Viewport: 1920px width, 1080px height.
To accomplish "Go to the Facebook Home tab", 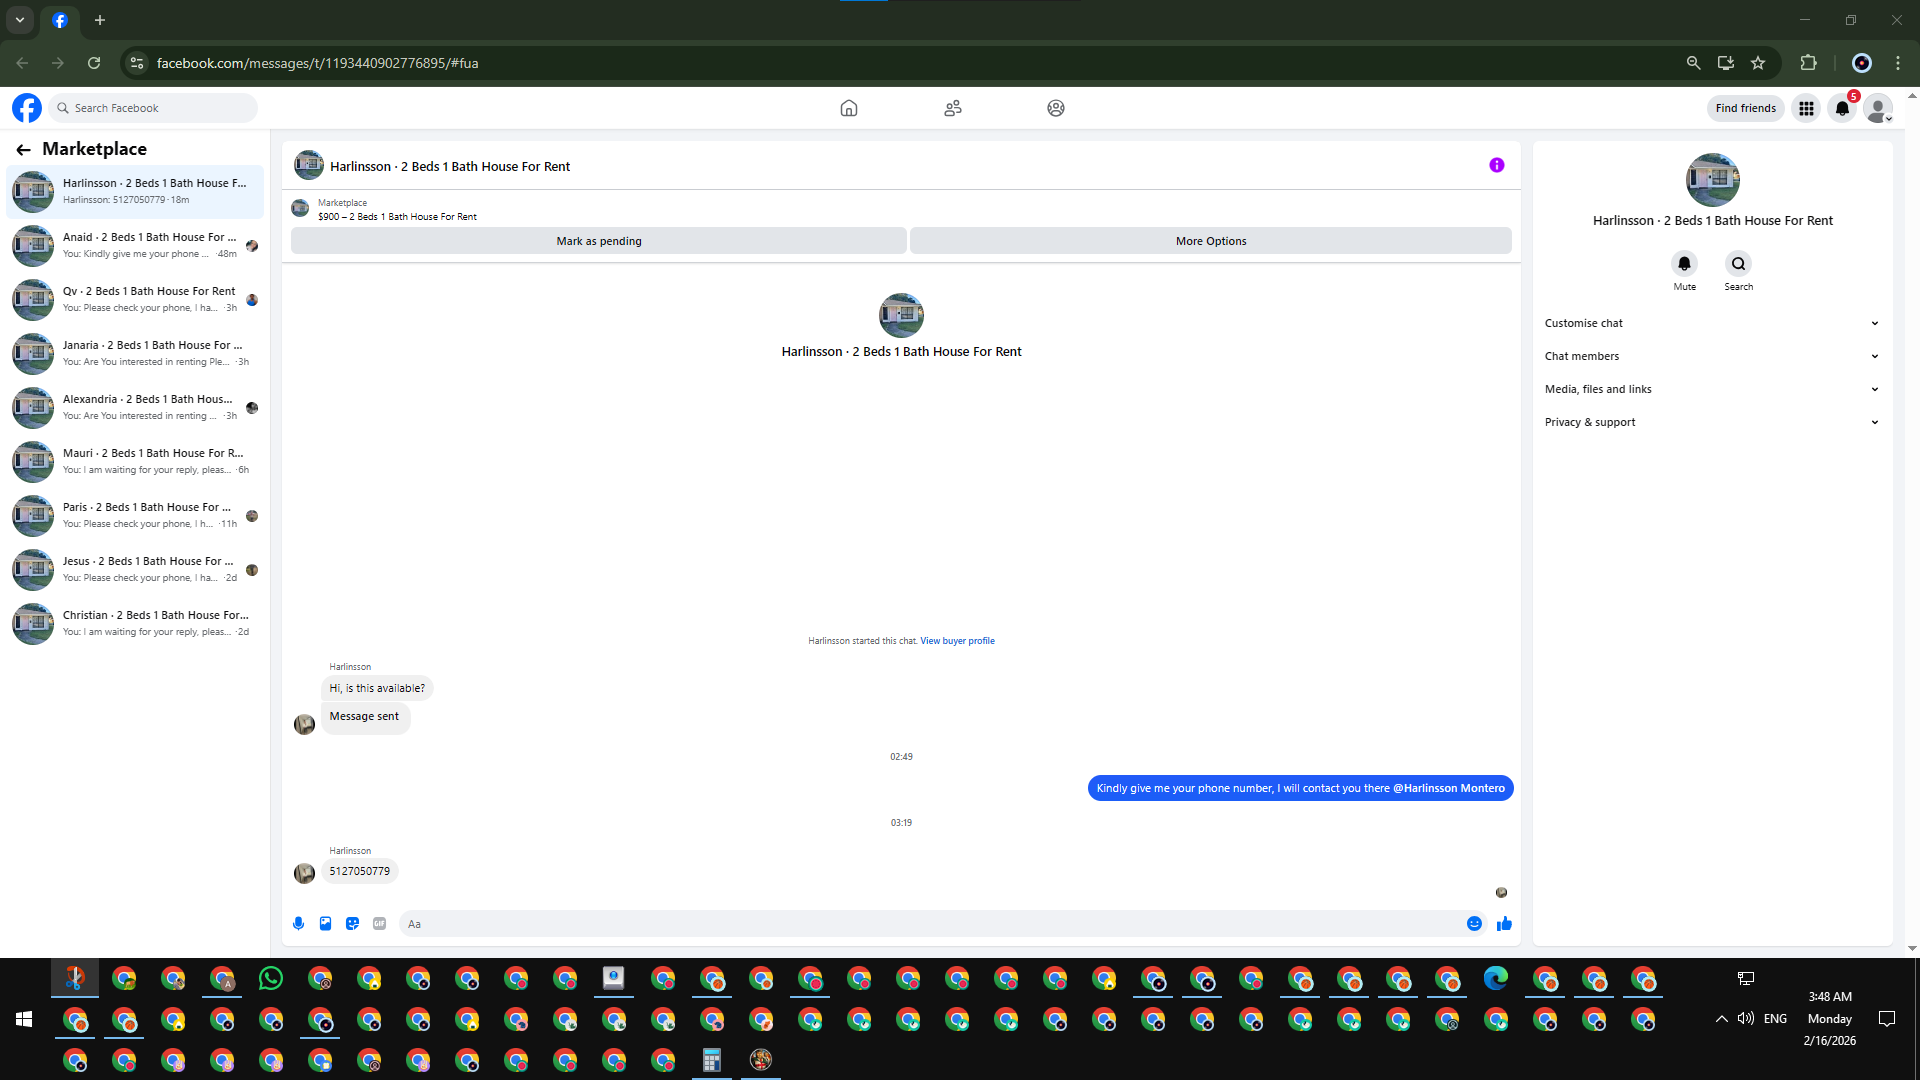I will [x=848, y=108].
